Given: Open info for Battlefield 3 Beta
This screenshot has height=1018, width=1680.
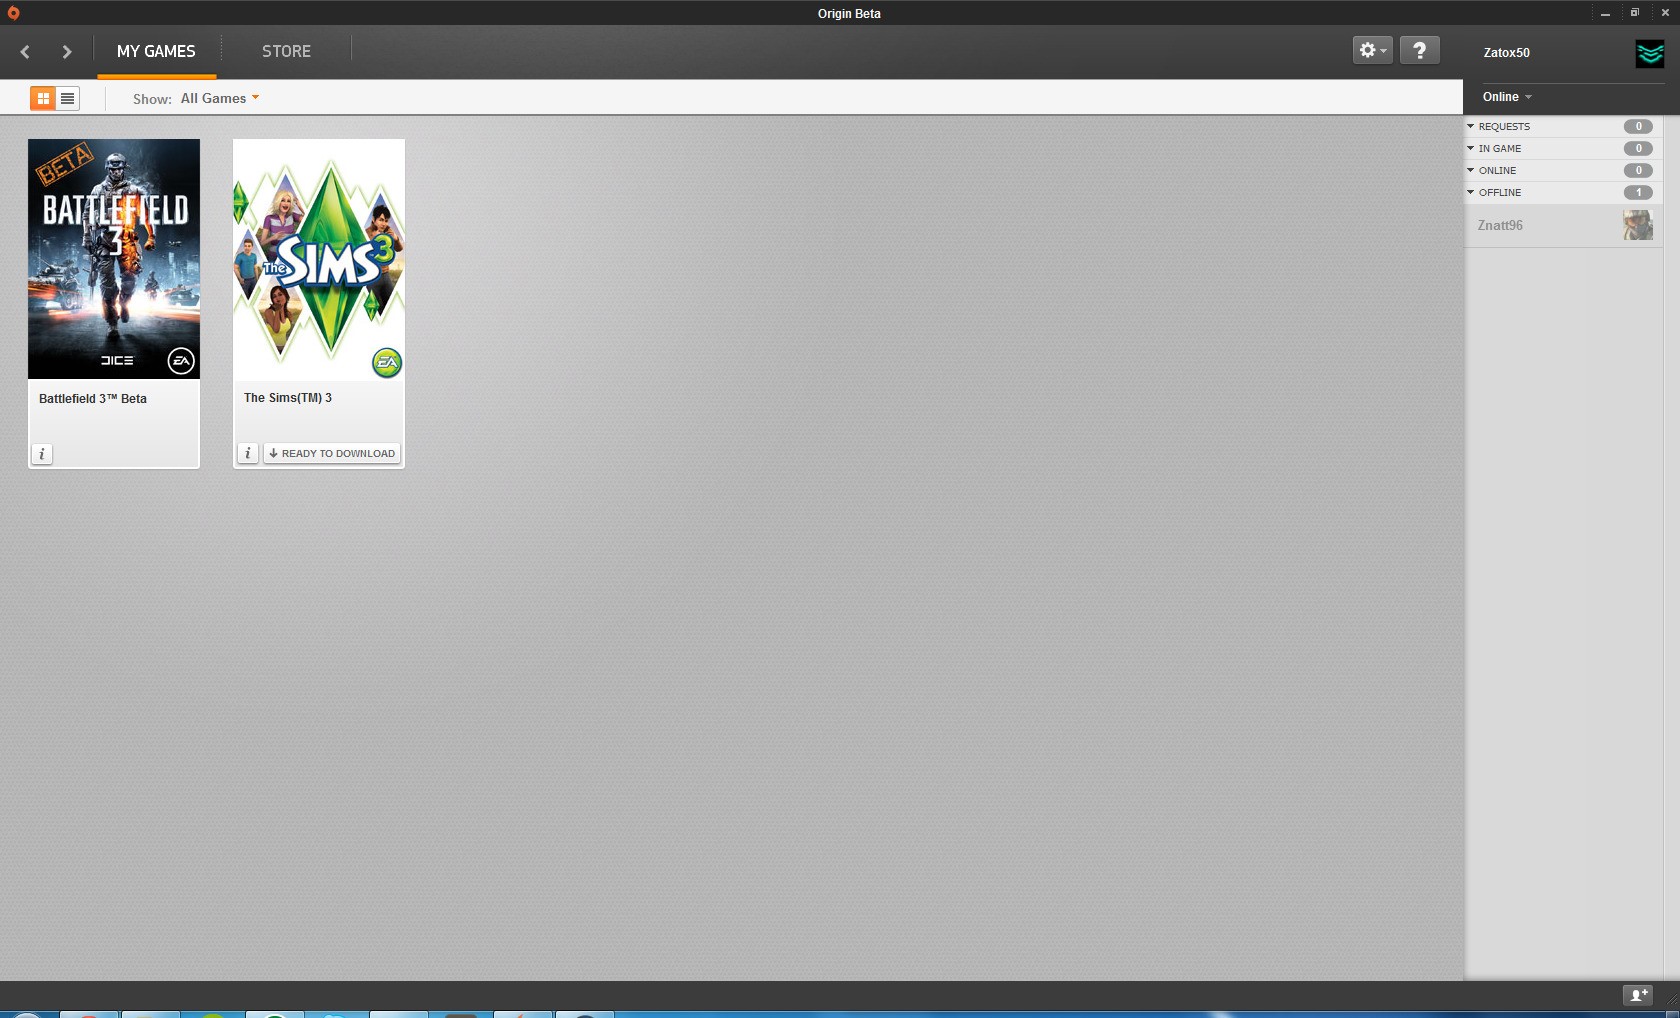Looking at the screenshot, I should pos(42,454).
